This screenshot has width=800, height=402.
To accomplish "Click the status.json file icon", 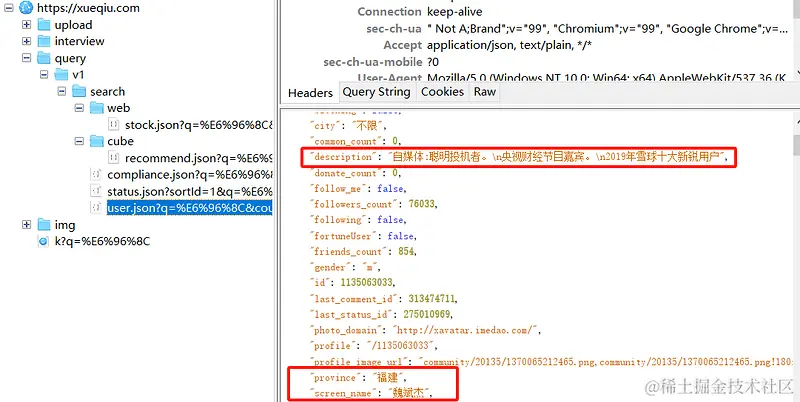I will pyautogui.click(x=96, y=191).
